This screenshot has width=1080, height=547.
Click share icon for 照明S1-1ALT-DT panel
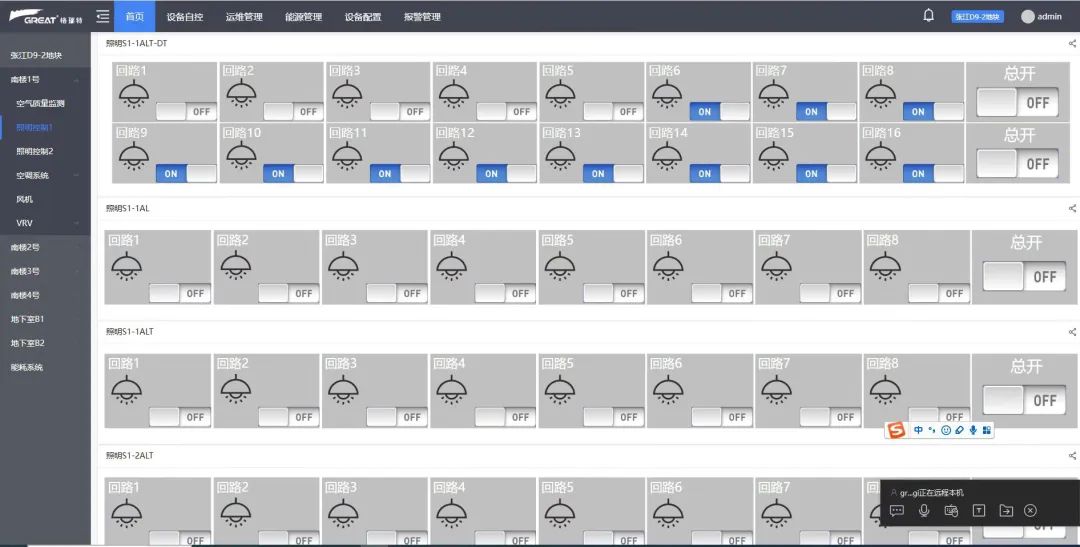1072,43
